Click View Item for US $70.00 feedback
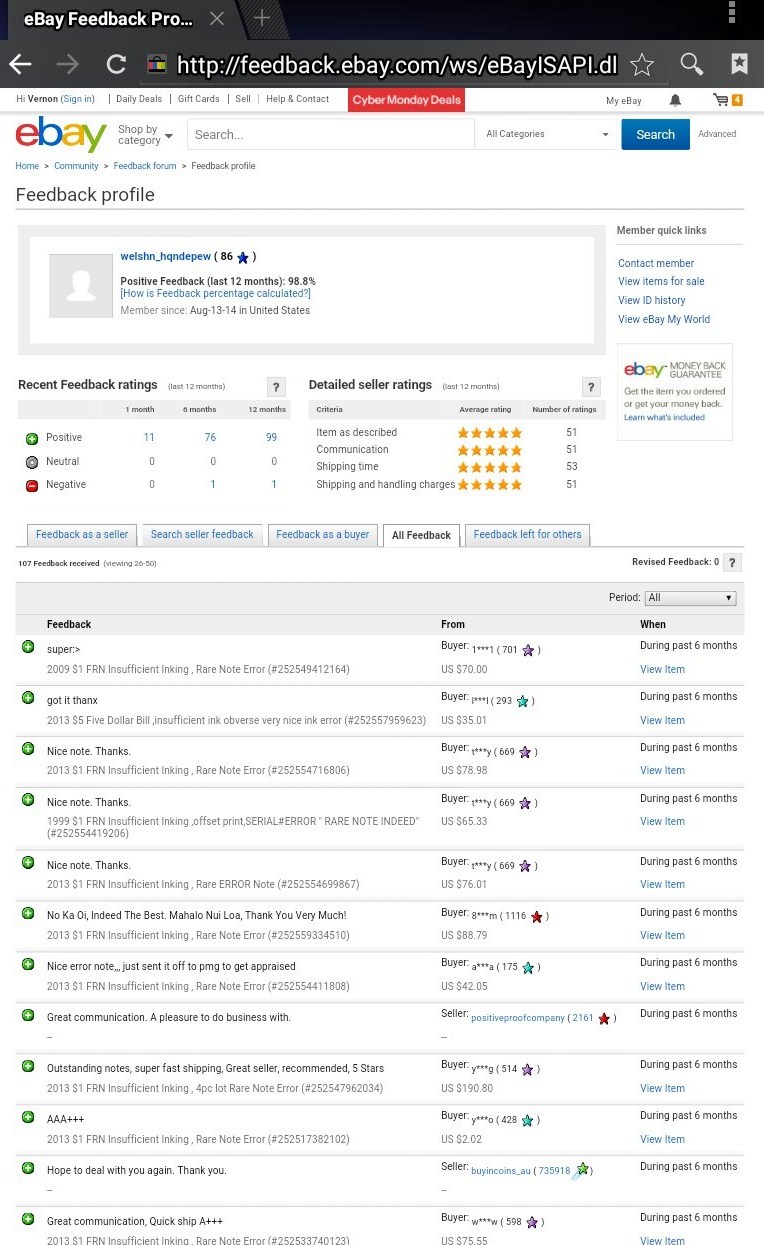Screen dimensions: 764x1245 tap(662, 670)
